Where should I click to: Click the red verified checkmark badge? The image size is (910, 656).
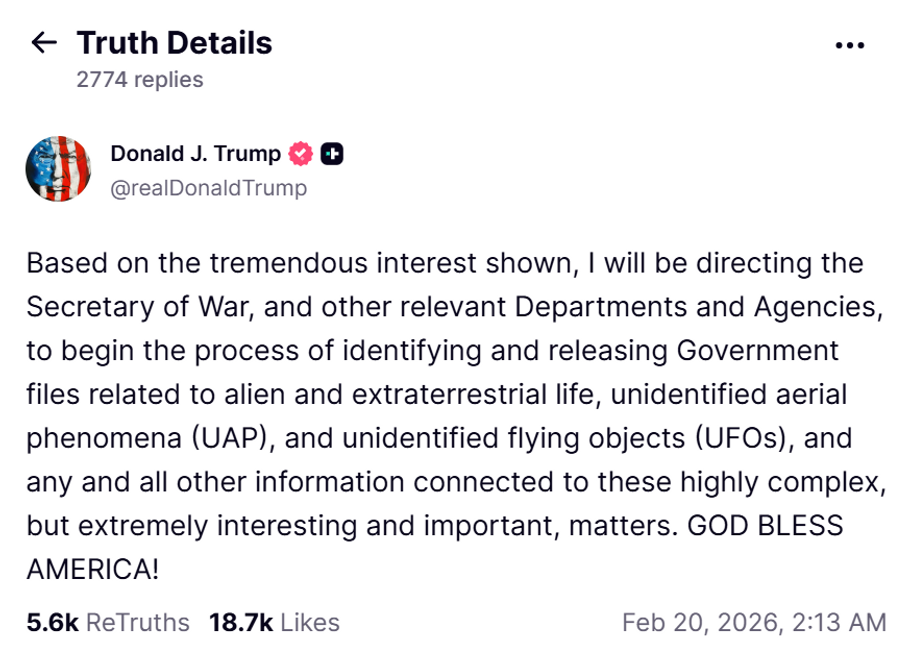point(301,154)
